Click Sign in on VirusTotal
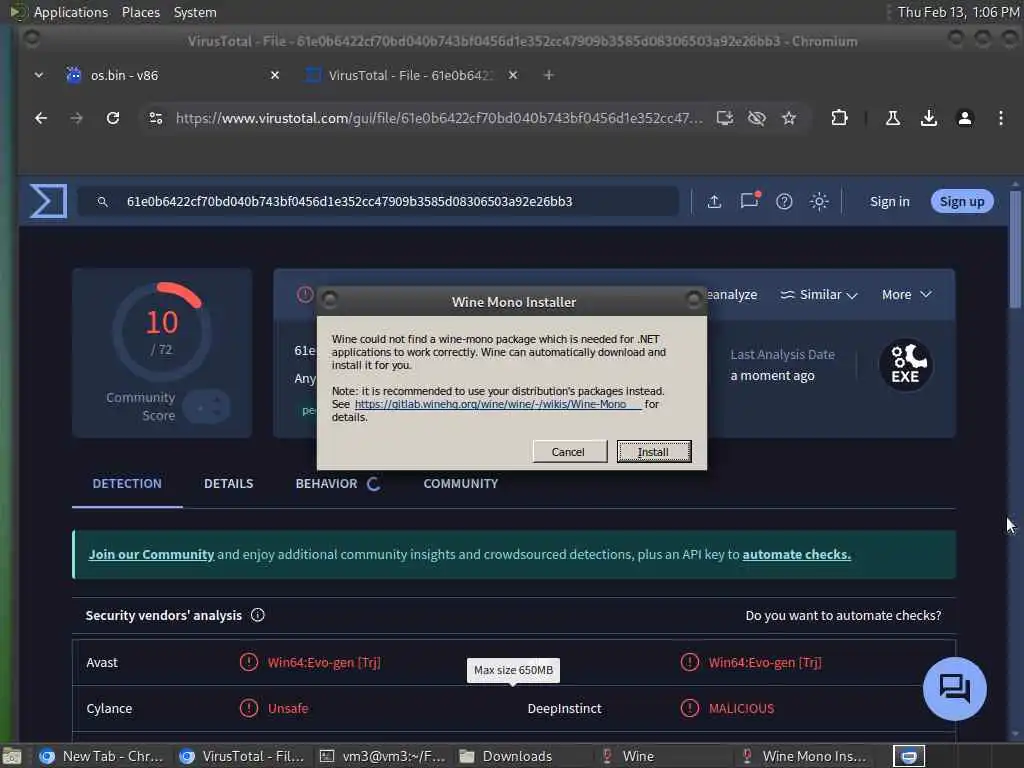 [889, 202]
